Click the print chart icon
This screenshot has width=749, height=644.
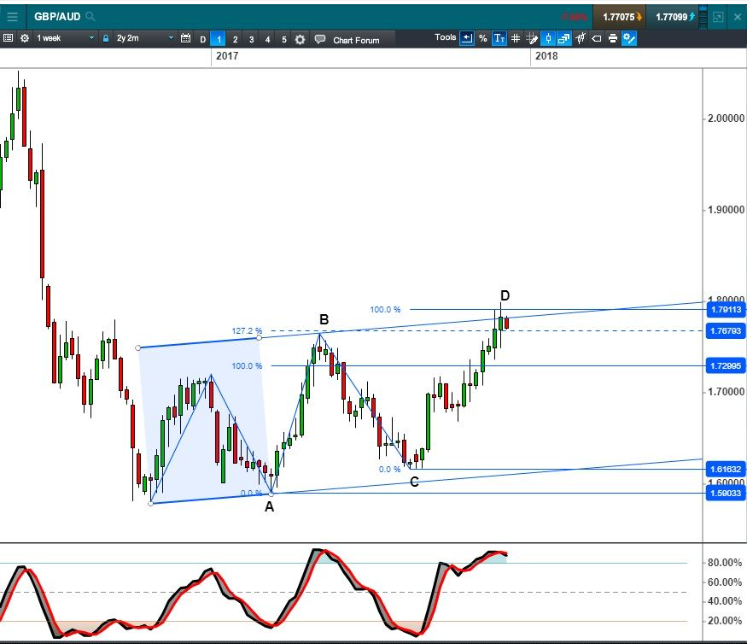[x=612, y=38]
